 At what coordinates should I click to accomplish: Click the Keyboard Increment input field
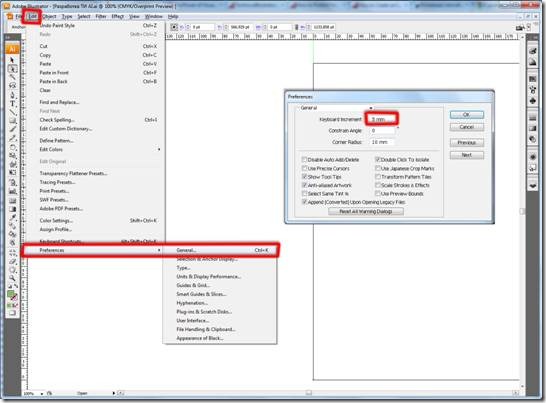[382, 119]
